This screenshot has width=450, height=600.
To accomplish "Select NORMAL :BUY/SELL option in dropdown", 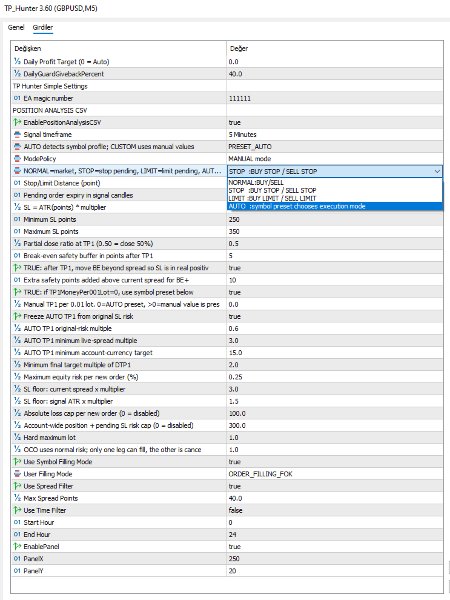I will click(x=335, y=183).
